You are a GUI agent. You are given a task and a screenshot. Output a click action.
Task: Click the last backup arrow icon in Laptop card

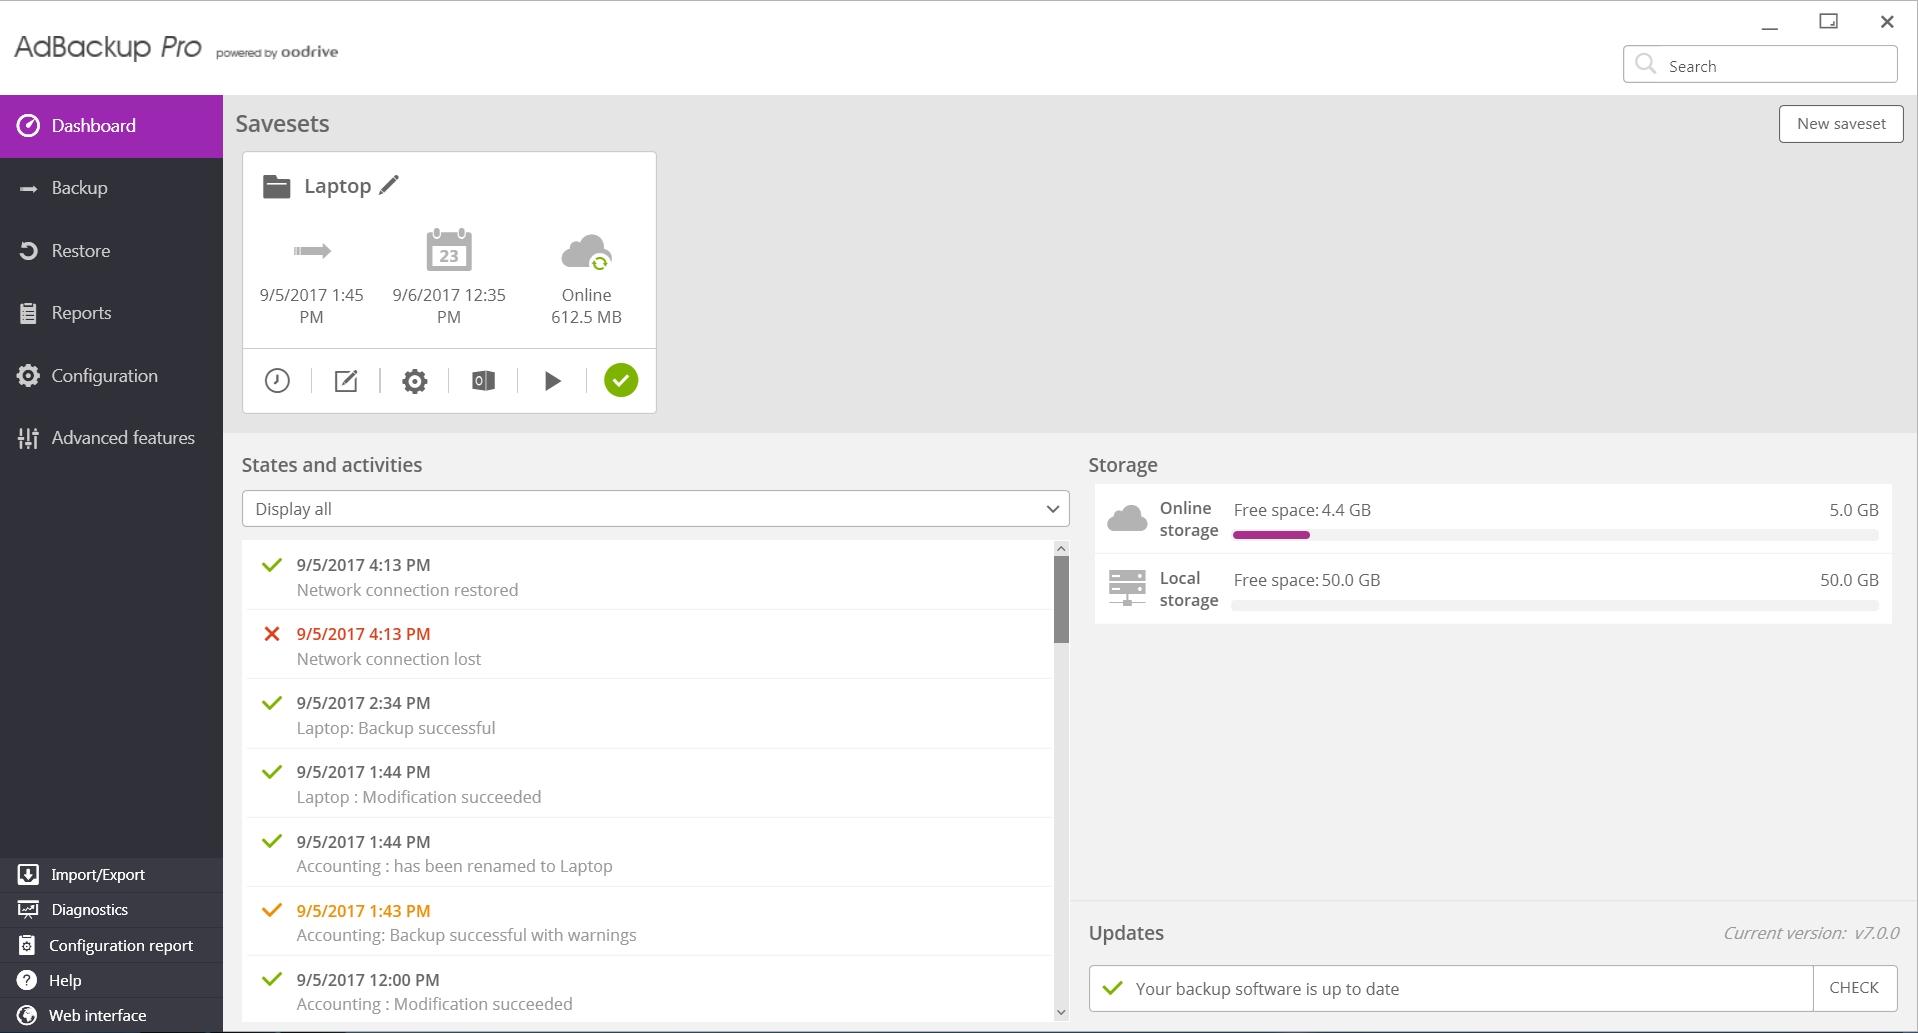coord(312,251)
